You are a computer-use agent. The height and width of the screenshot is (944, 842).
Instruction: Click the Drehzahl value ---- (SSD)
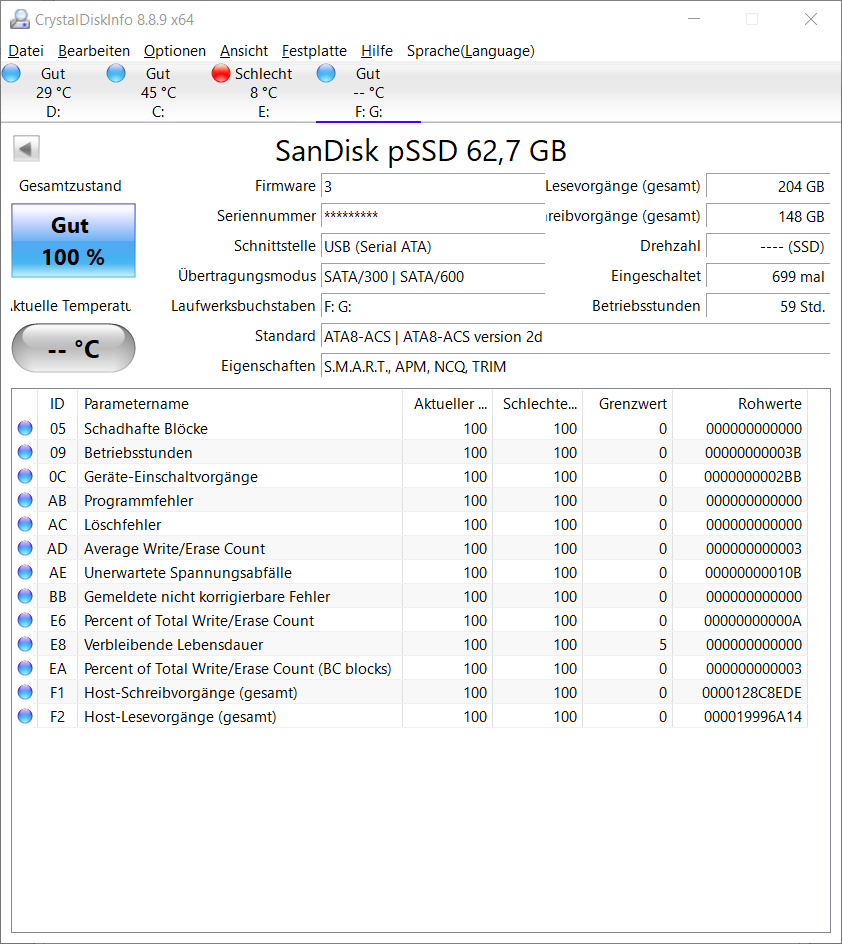(x=768, y=246)
